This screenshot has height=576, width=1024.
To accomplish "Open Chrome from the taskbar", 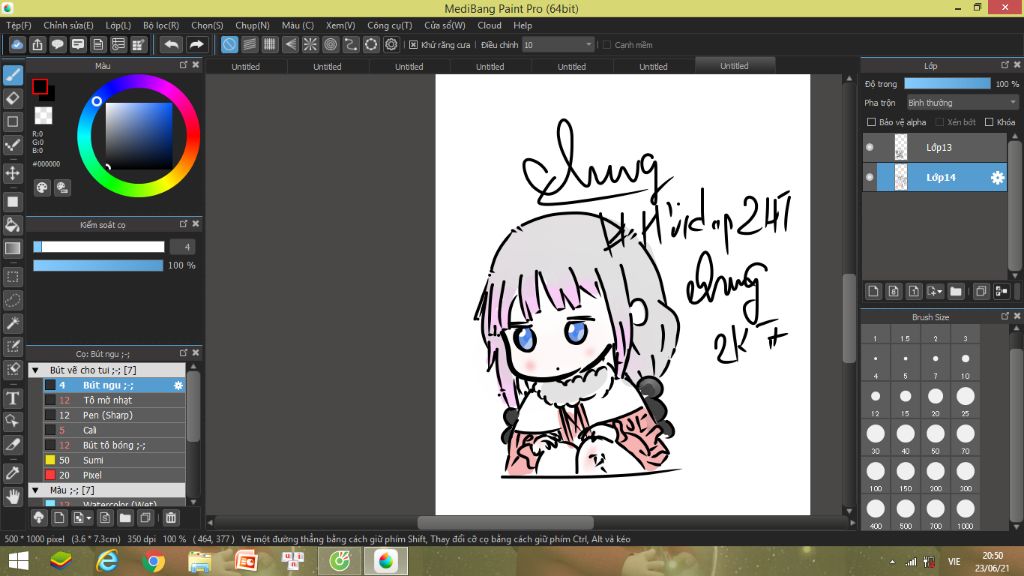I will click(x=153, y=561).
